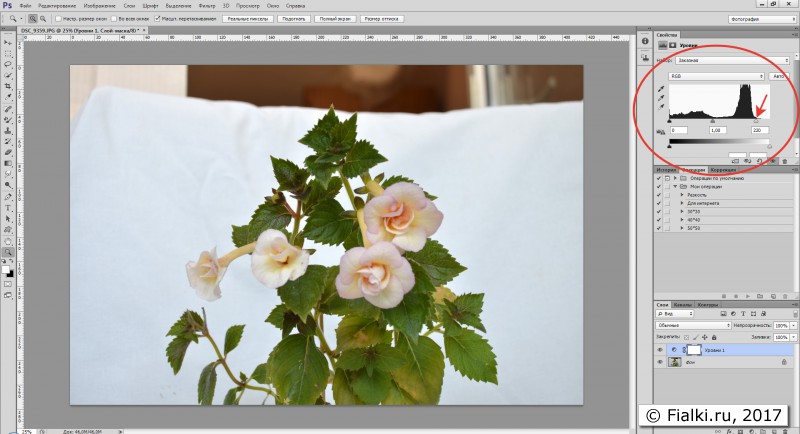This screenshot has height=434, width=800.
Task: Open the info panel icon in side dock
Action: pyautogui.click(x=645, y=41)
